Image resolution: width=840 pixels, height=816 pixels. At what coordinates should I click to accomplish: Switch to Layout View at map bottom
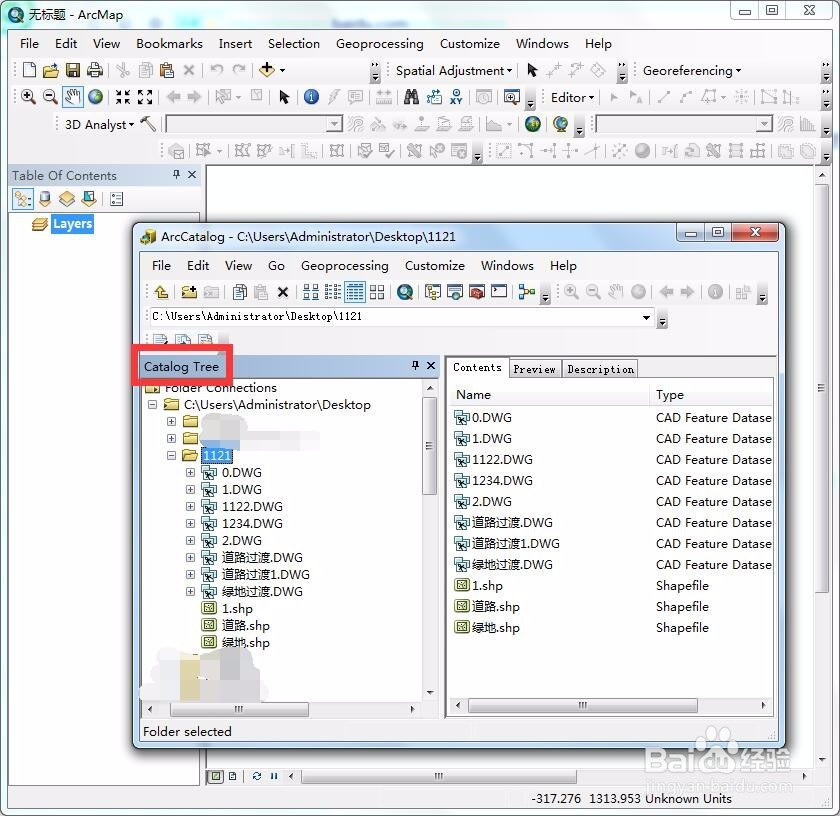tap(232, 776)
